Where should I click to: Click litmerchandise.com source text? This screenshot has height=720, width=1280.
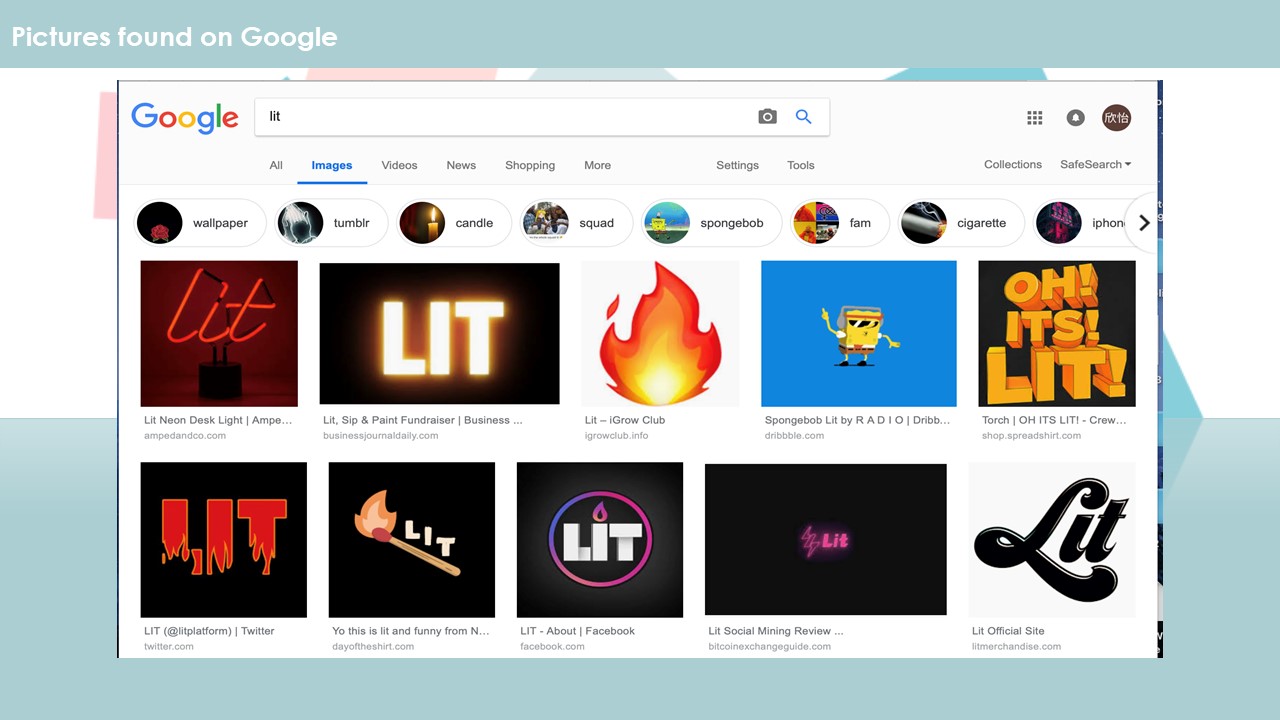tap(1016, 647)
